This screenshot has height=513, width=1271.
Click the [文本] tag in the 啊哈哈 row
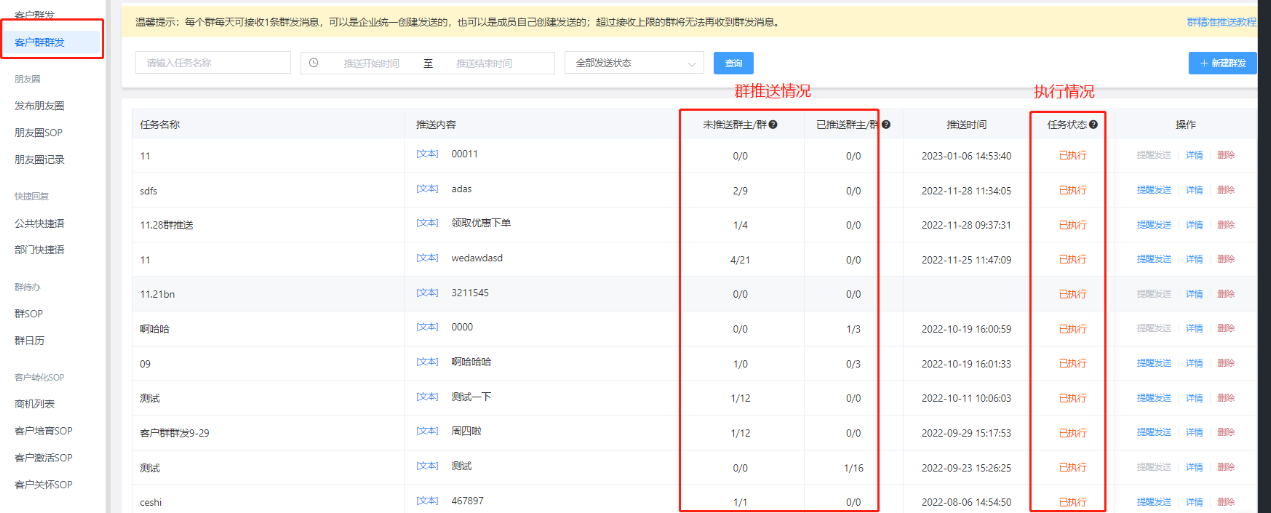pyautogui.click(x=427, y=327)
